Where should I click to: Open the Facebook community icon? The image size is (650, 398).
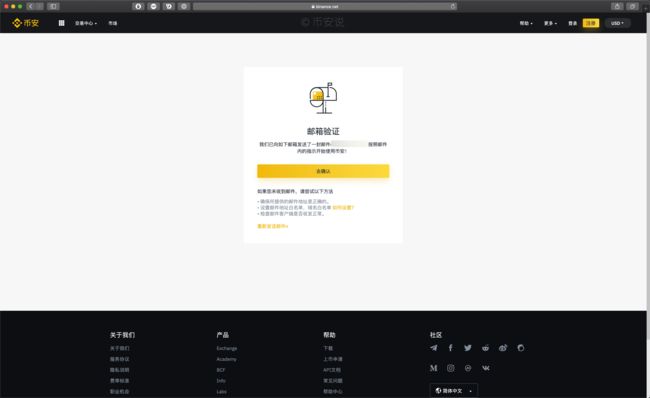coord(451,348)
